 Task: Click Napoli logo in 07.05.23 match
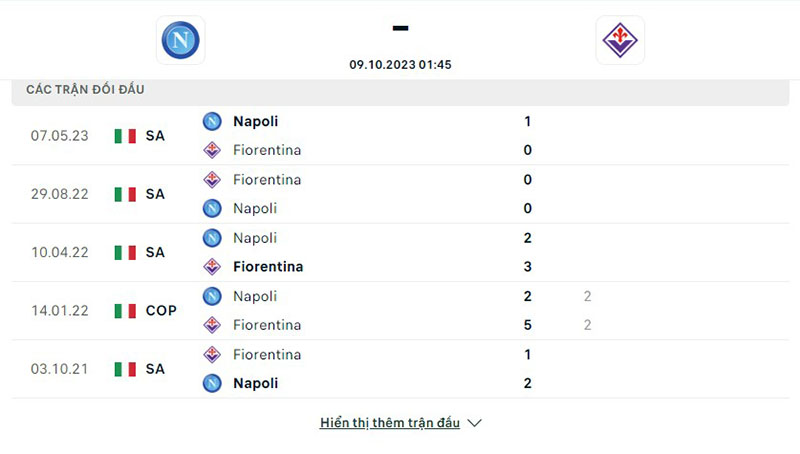(x=212, y=121)
